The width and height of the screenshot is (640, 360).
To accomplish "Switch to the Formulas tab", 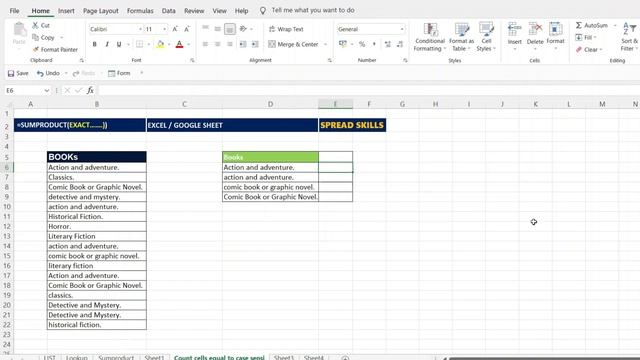I will click(140, 11).
